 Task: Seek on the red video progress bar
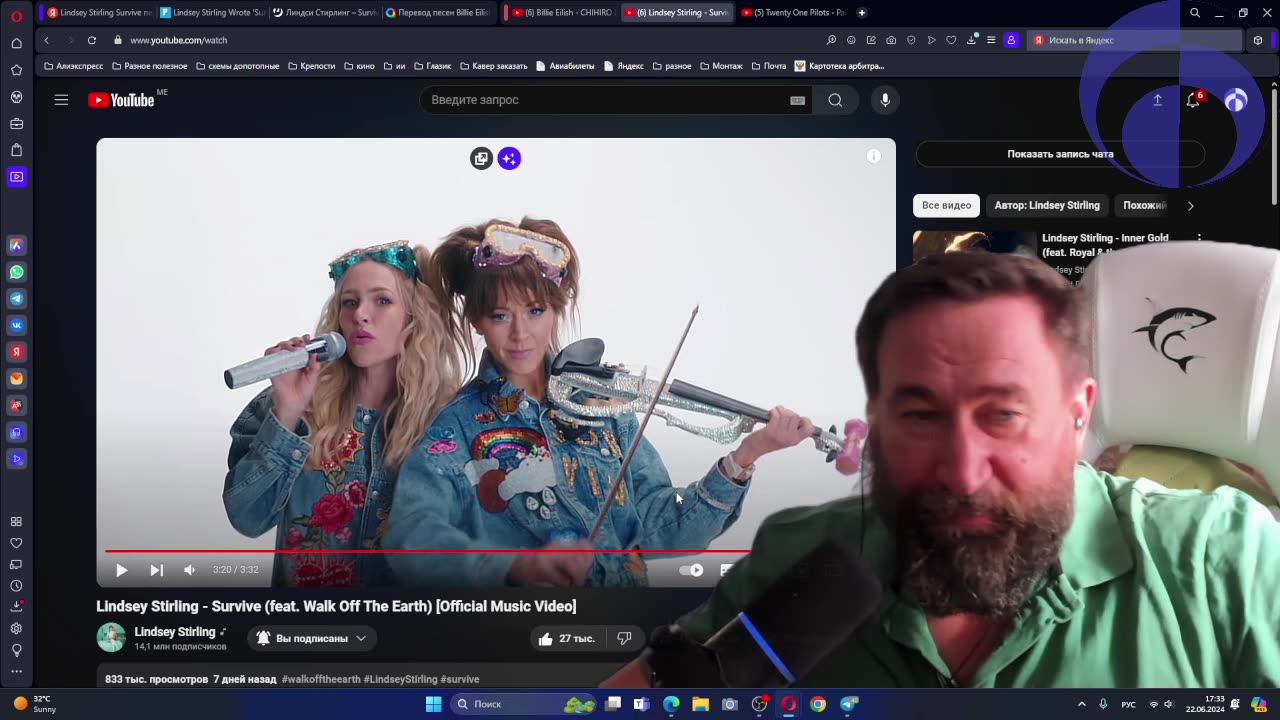pos(427,551)
